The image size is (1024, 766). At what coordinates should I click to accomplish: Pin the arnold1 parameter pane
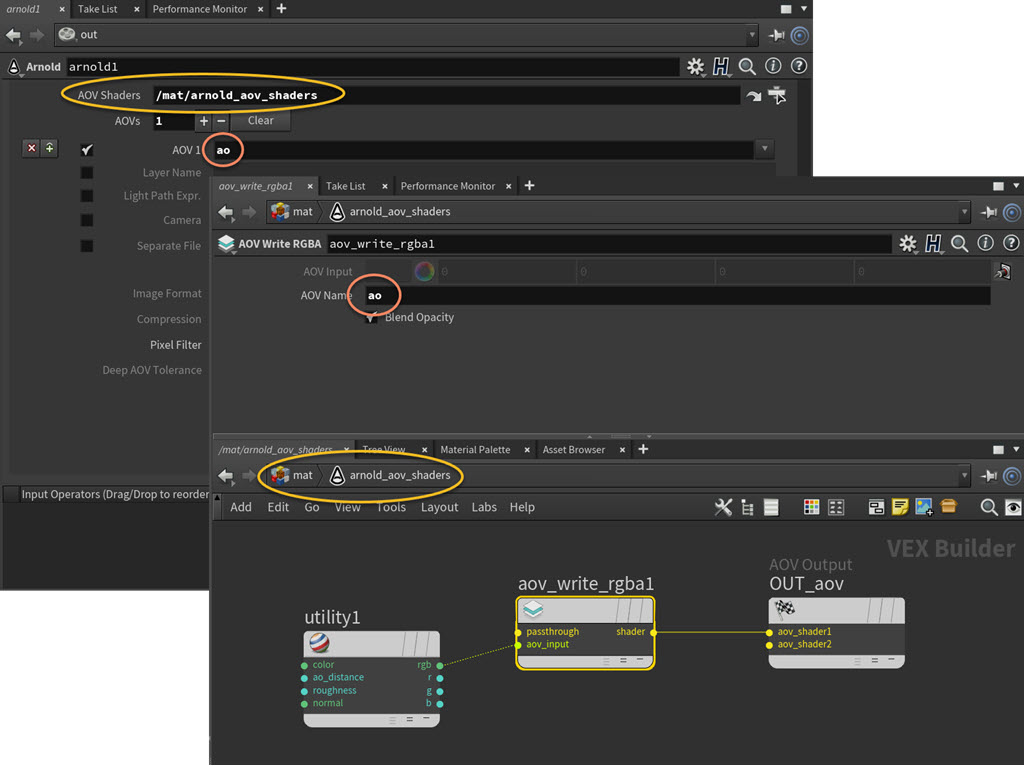[776, 35]
